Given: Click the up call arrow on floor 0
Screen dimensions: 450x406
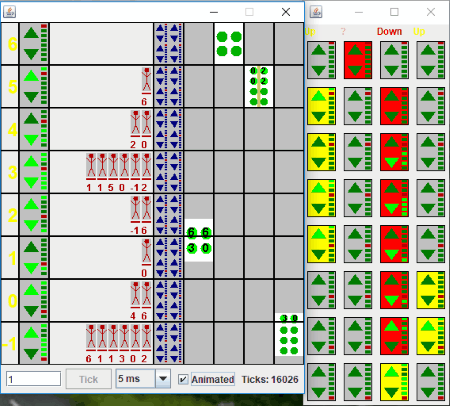Looking at the screenshot, I should click(31, 290).
